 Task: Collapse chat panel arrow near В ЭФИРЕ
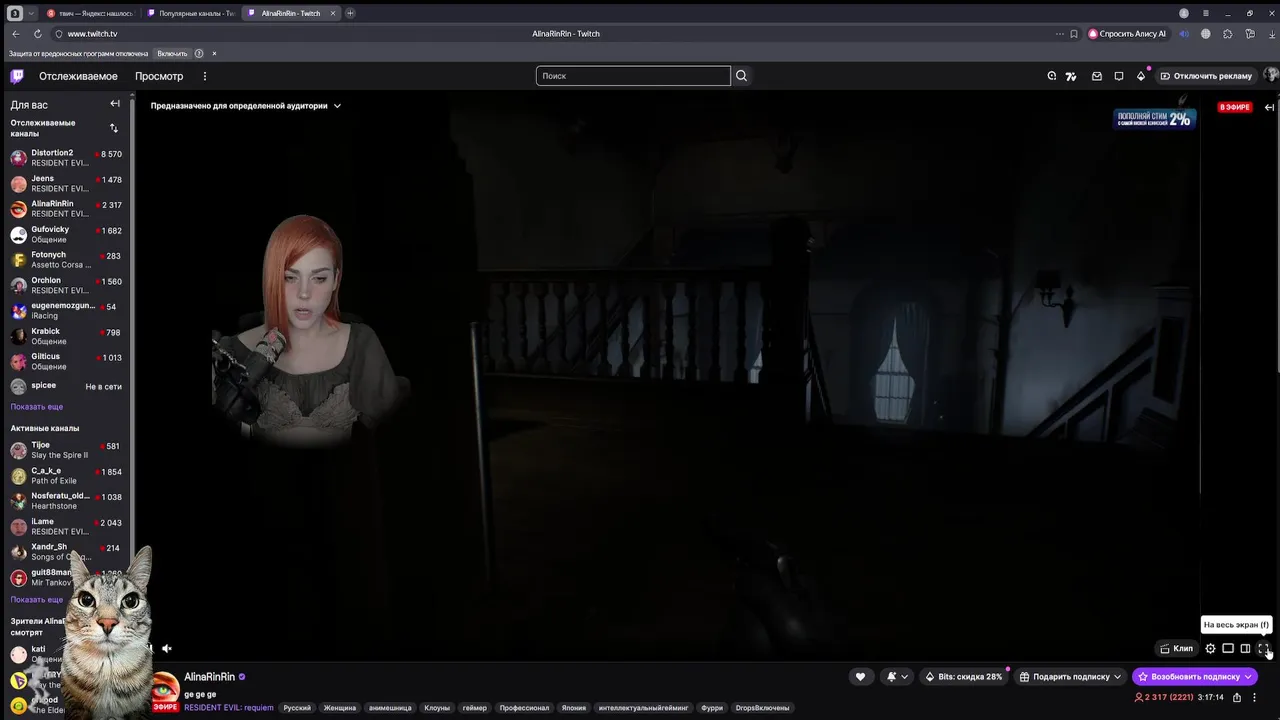(x=1269, y=107)
